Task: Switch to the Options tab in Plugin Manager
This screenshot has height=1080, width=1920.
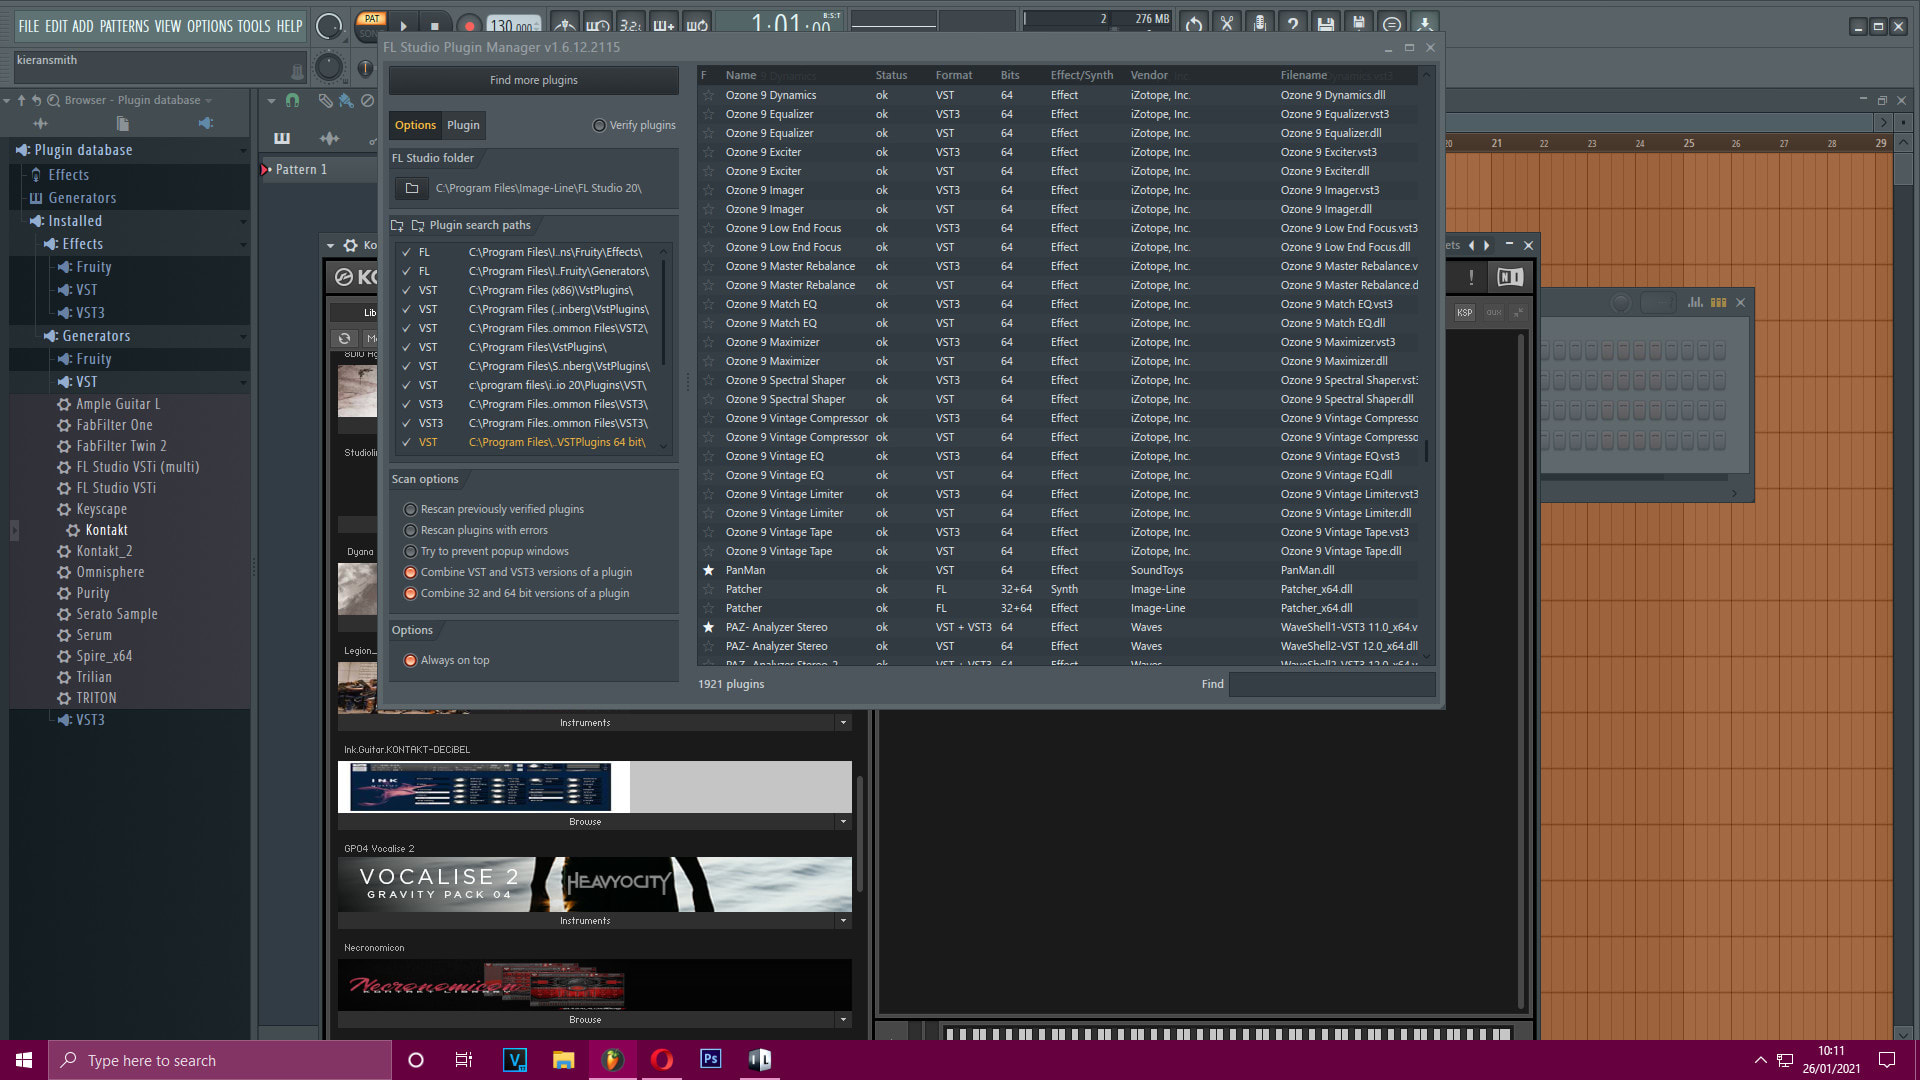Action: point(415,125)
